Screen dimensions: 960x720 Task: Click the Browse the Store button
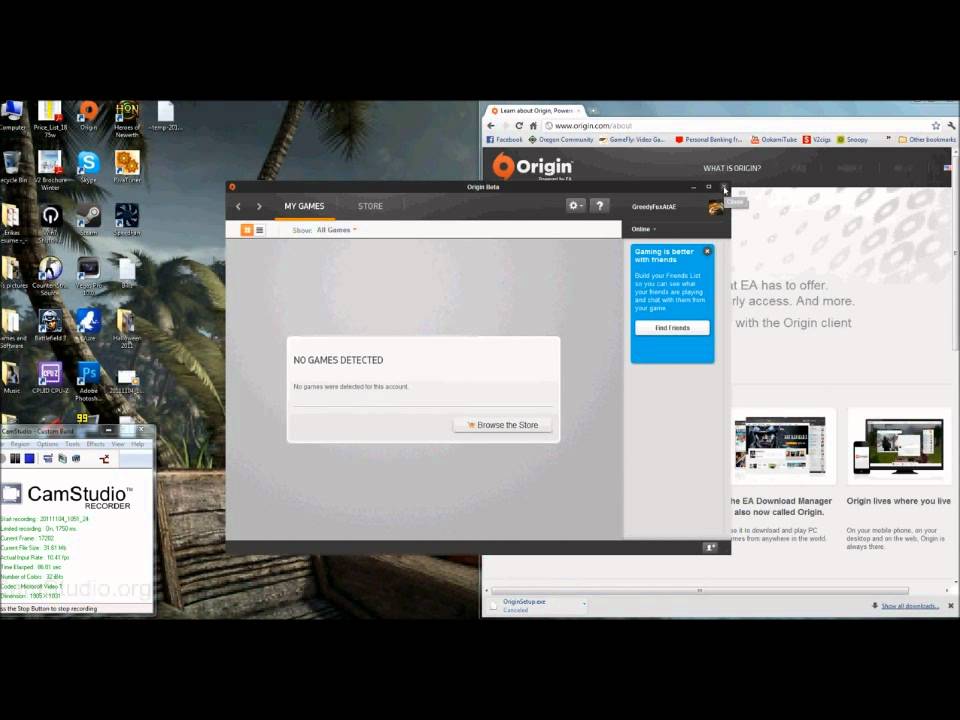point(503,425)
